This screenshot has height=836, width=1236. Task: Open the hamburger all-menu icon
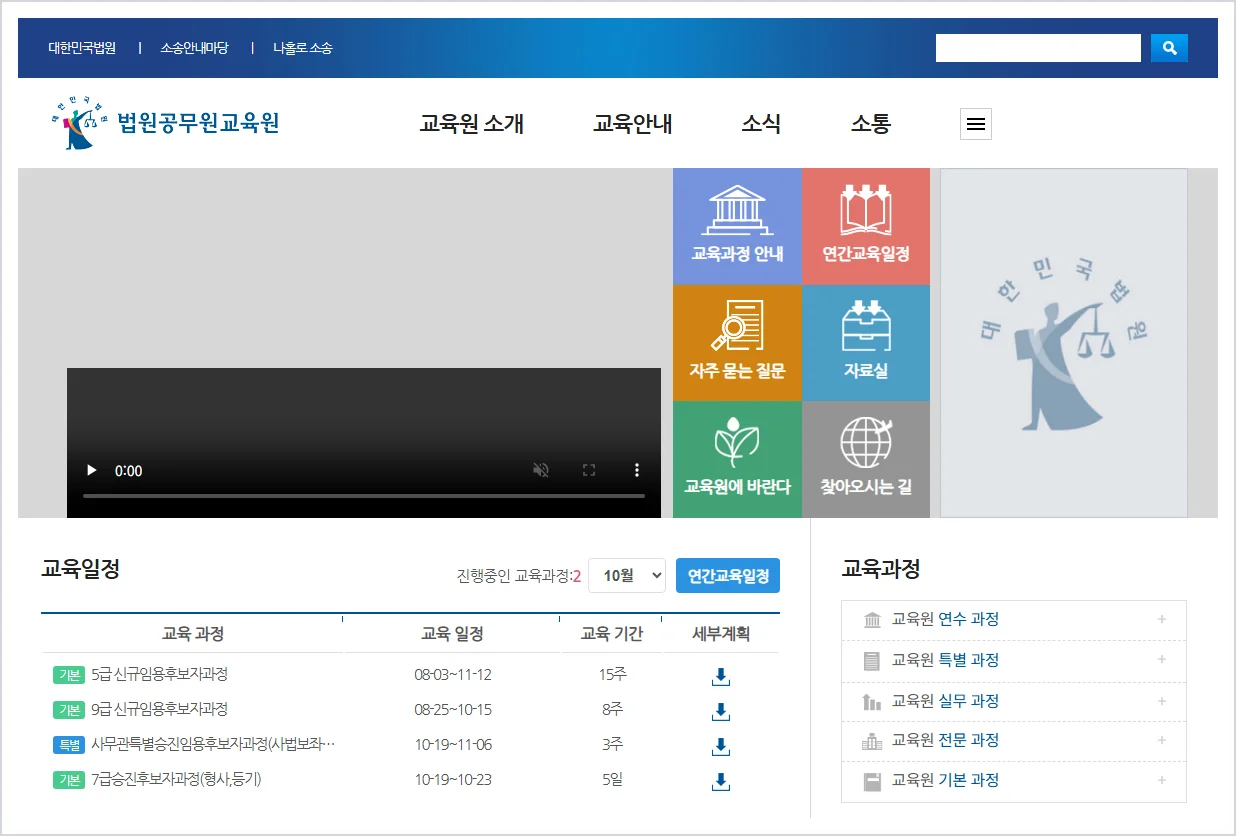pos(976,124)
